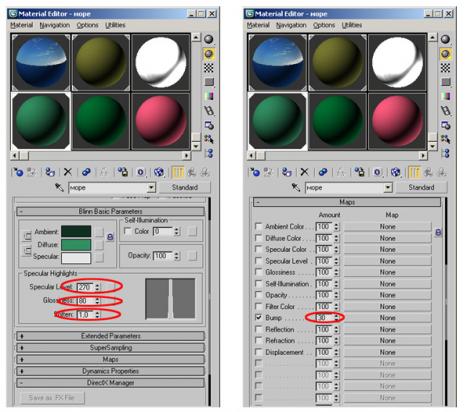The height and width of the screenshot is (412, 467).
Task: Click the Diffuse color swatch
Action: (76, 244)
